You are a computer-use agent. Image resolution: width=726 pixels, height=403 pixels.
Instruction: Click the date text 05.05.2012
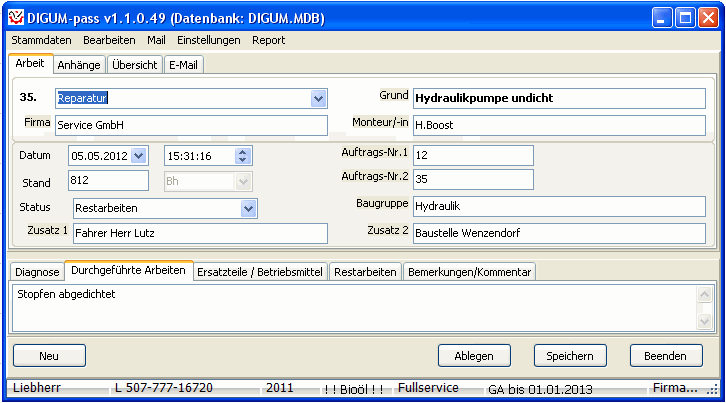point(100,156)
